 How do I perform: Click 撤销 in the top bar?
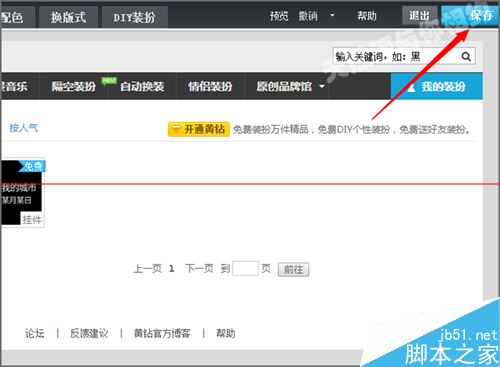[x=308, y=16]
